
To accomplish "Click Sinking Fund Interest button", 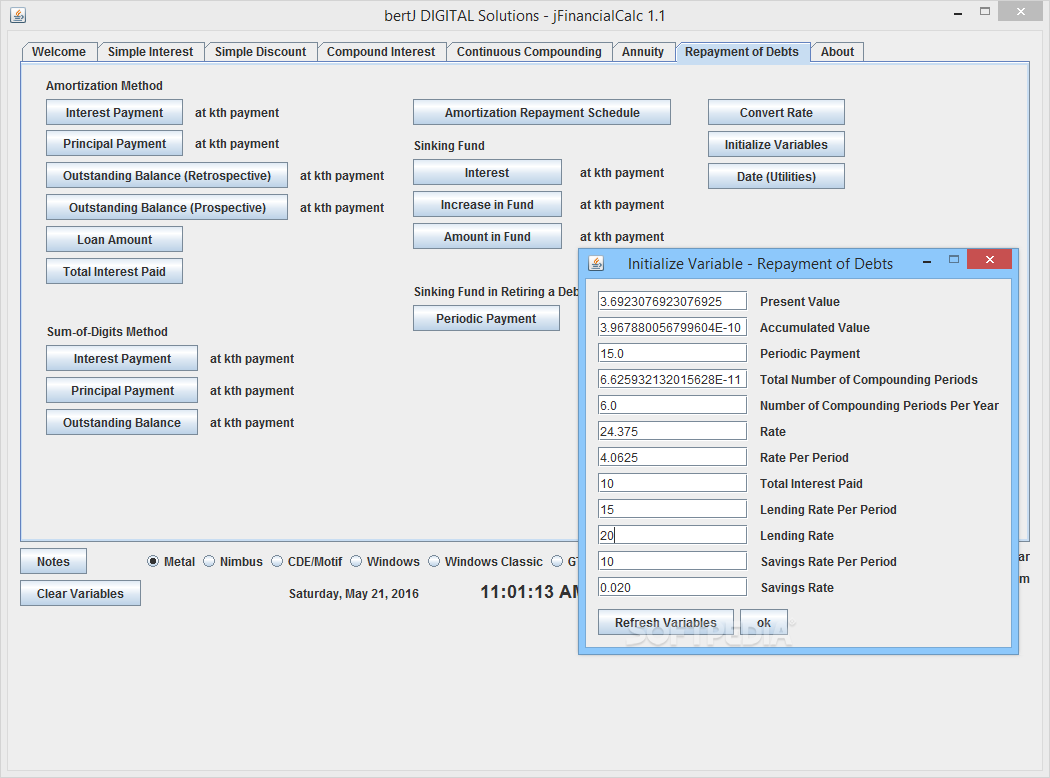I will [x=487, y=173].
